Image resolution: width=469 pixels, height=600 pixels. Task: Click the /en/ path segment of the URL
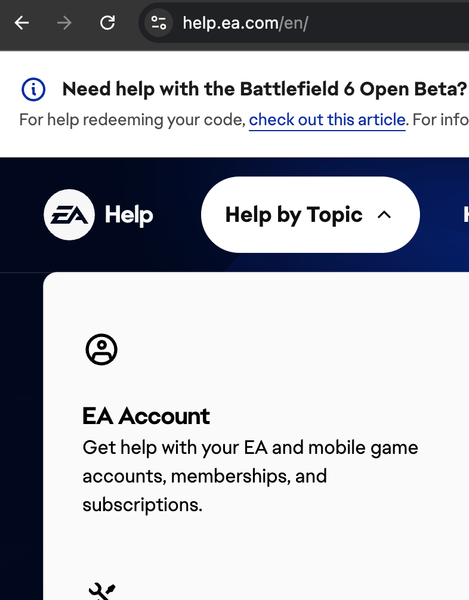pos(293,23)
